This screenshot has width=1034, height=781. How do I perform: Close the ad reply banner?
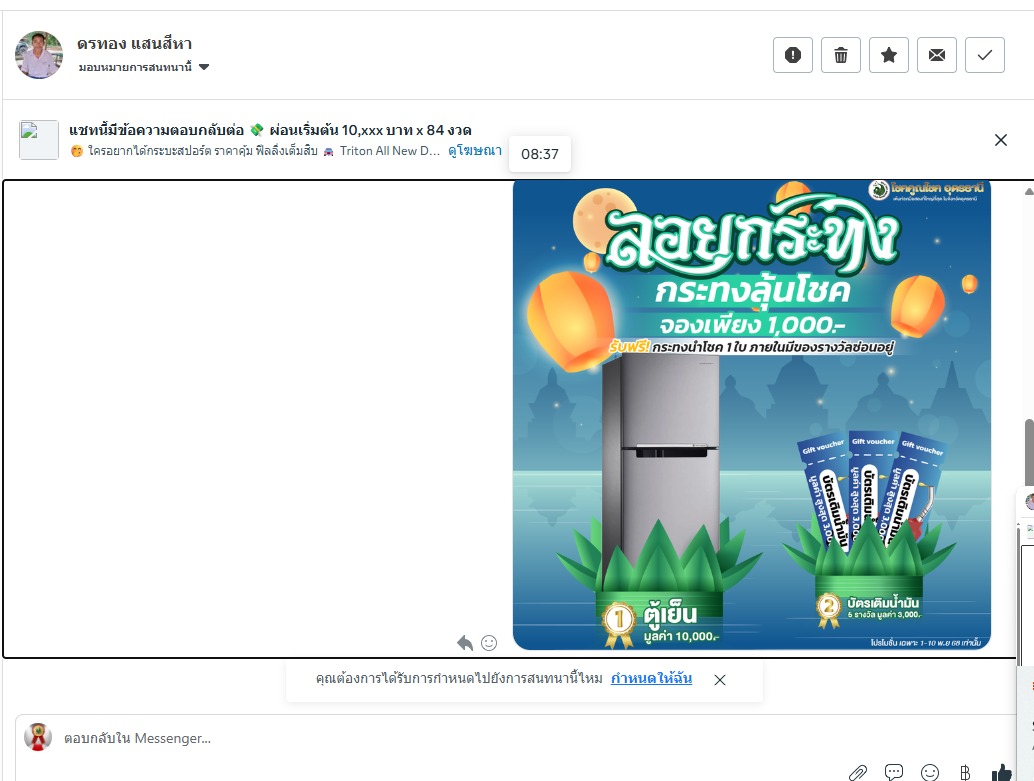(x=1000, y=140)
